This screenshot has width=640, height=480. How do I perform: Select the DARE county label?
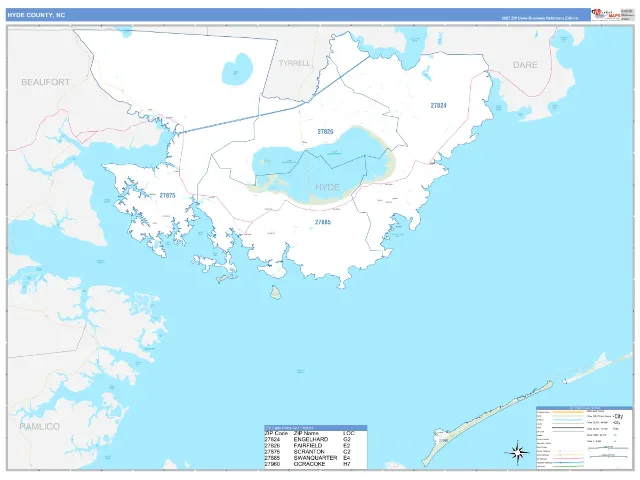pyautogui.click(x=525, y=65)
